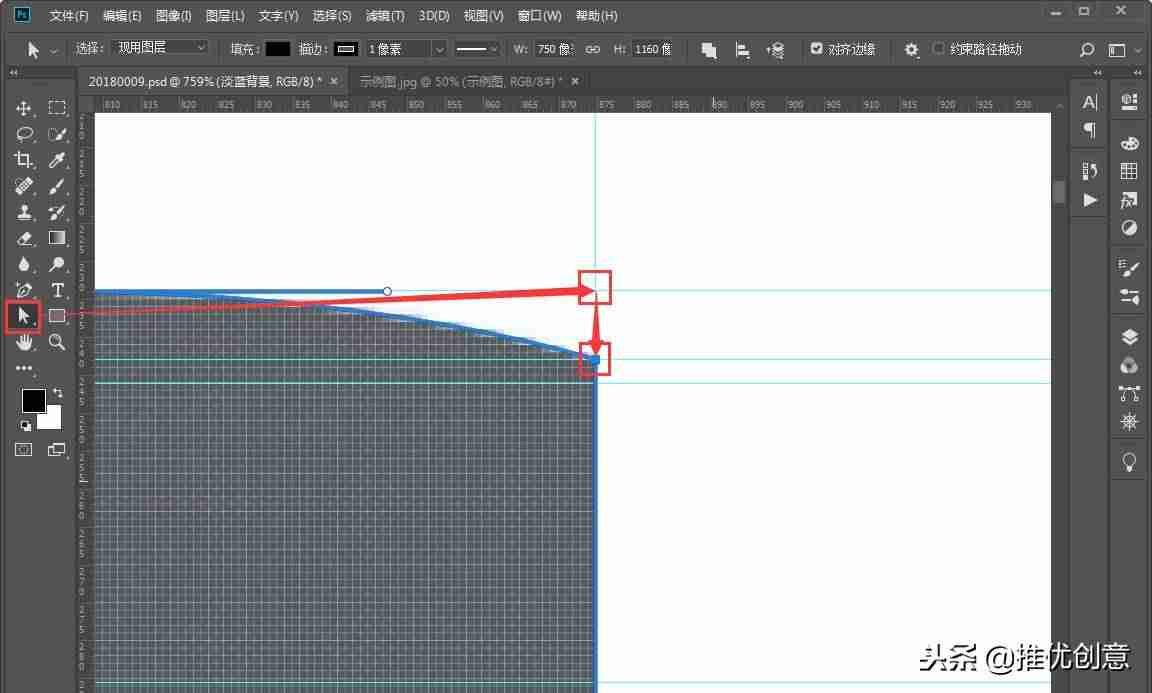Open the stroke line style dropdown

tap(476, 49)
